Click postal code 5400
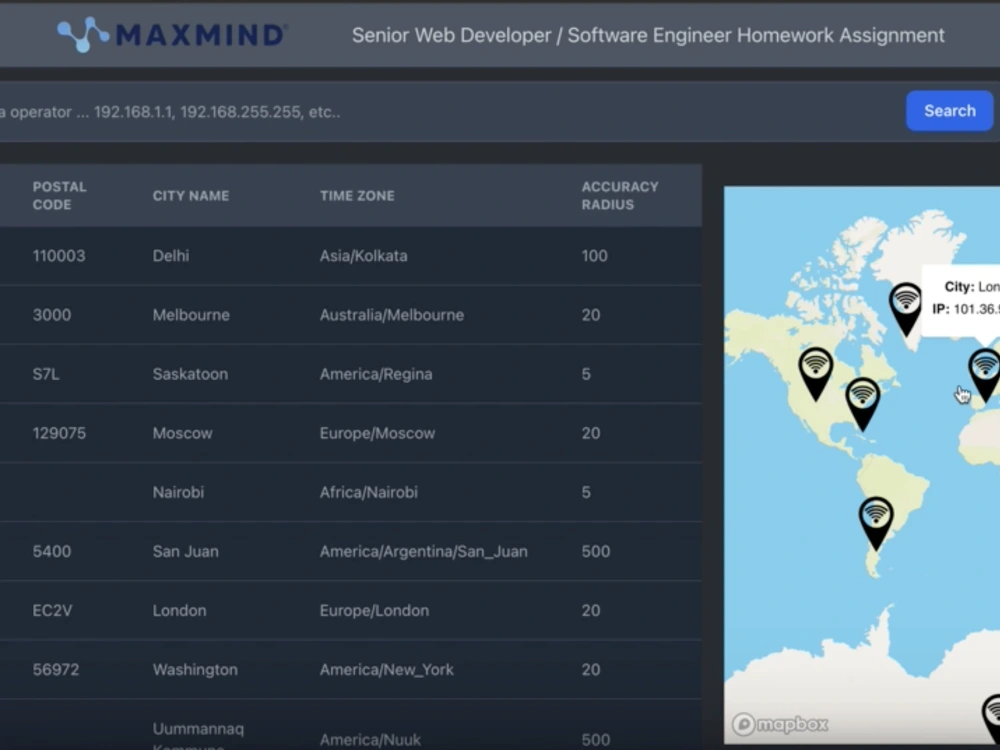The image size is (1000, 750). coord(52,552)
